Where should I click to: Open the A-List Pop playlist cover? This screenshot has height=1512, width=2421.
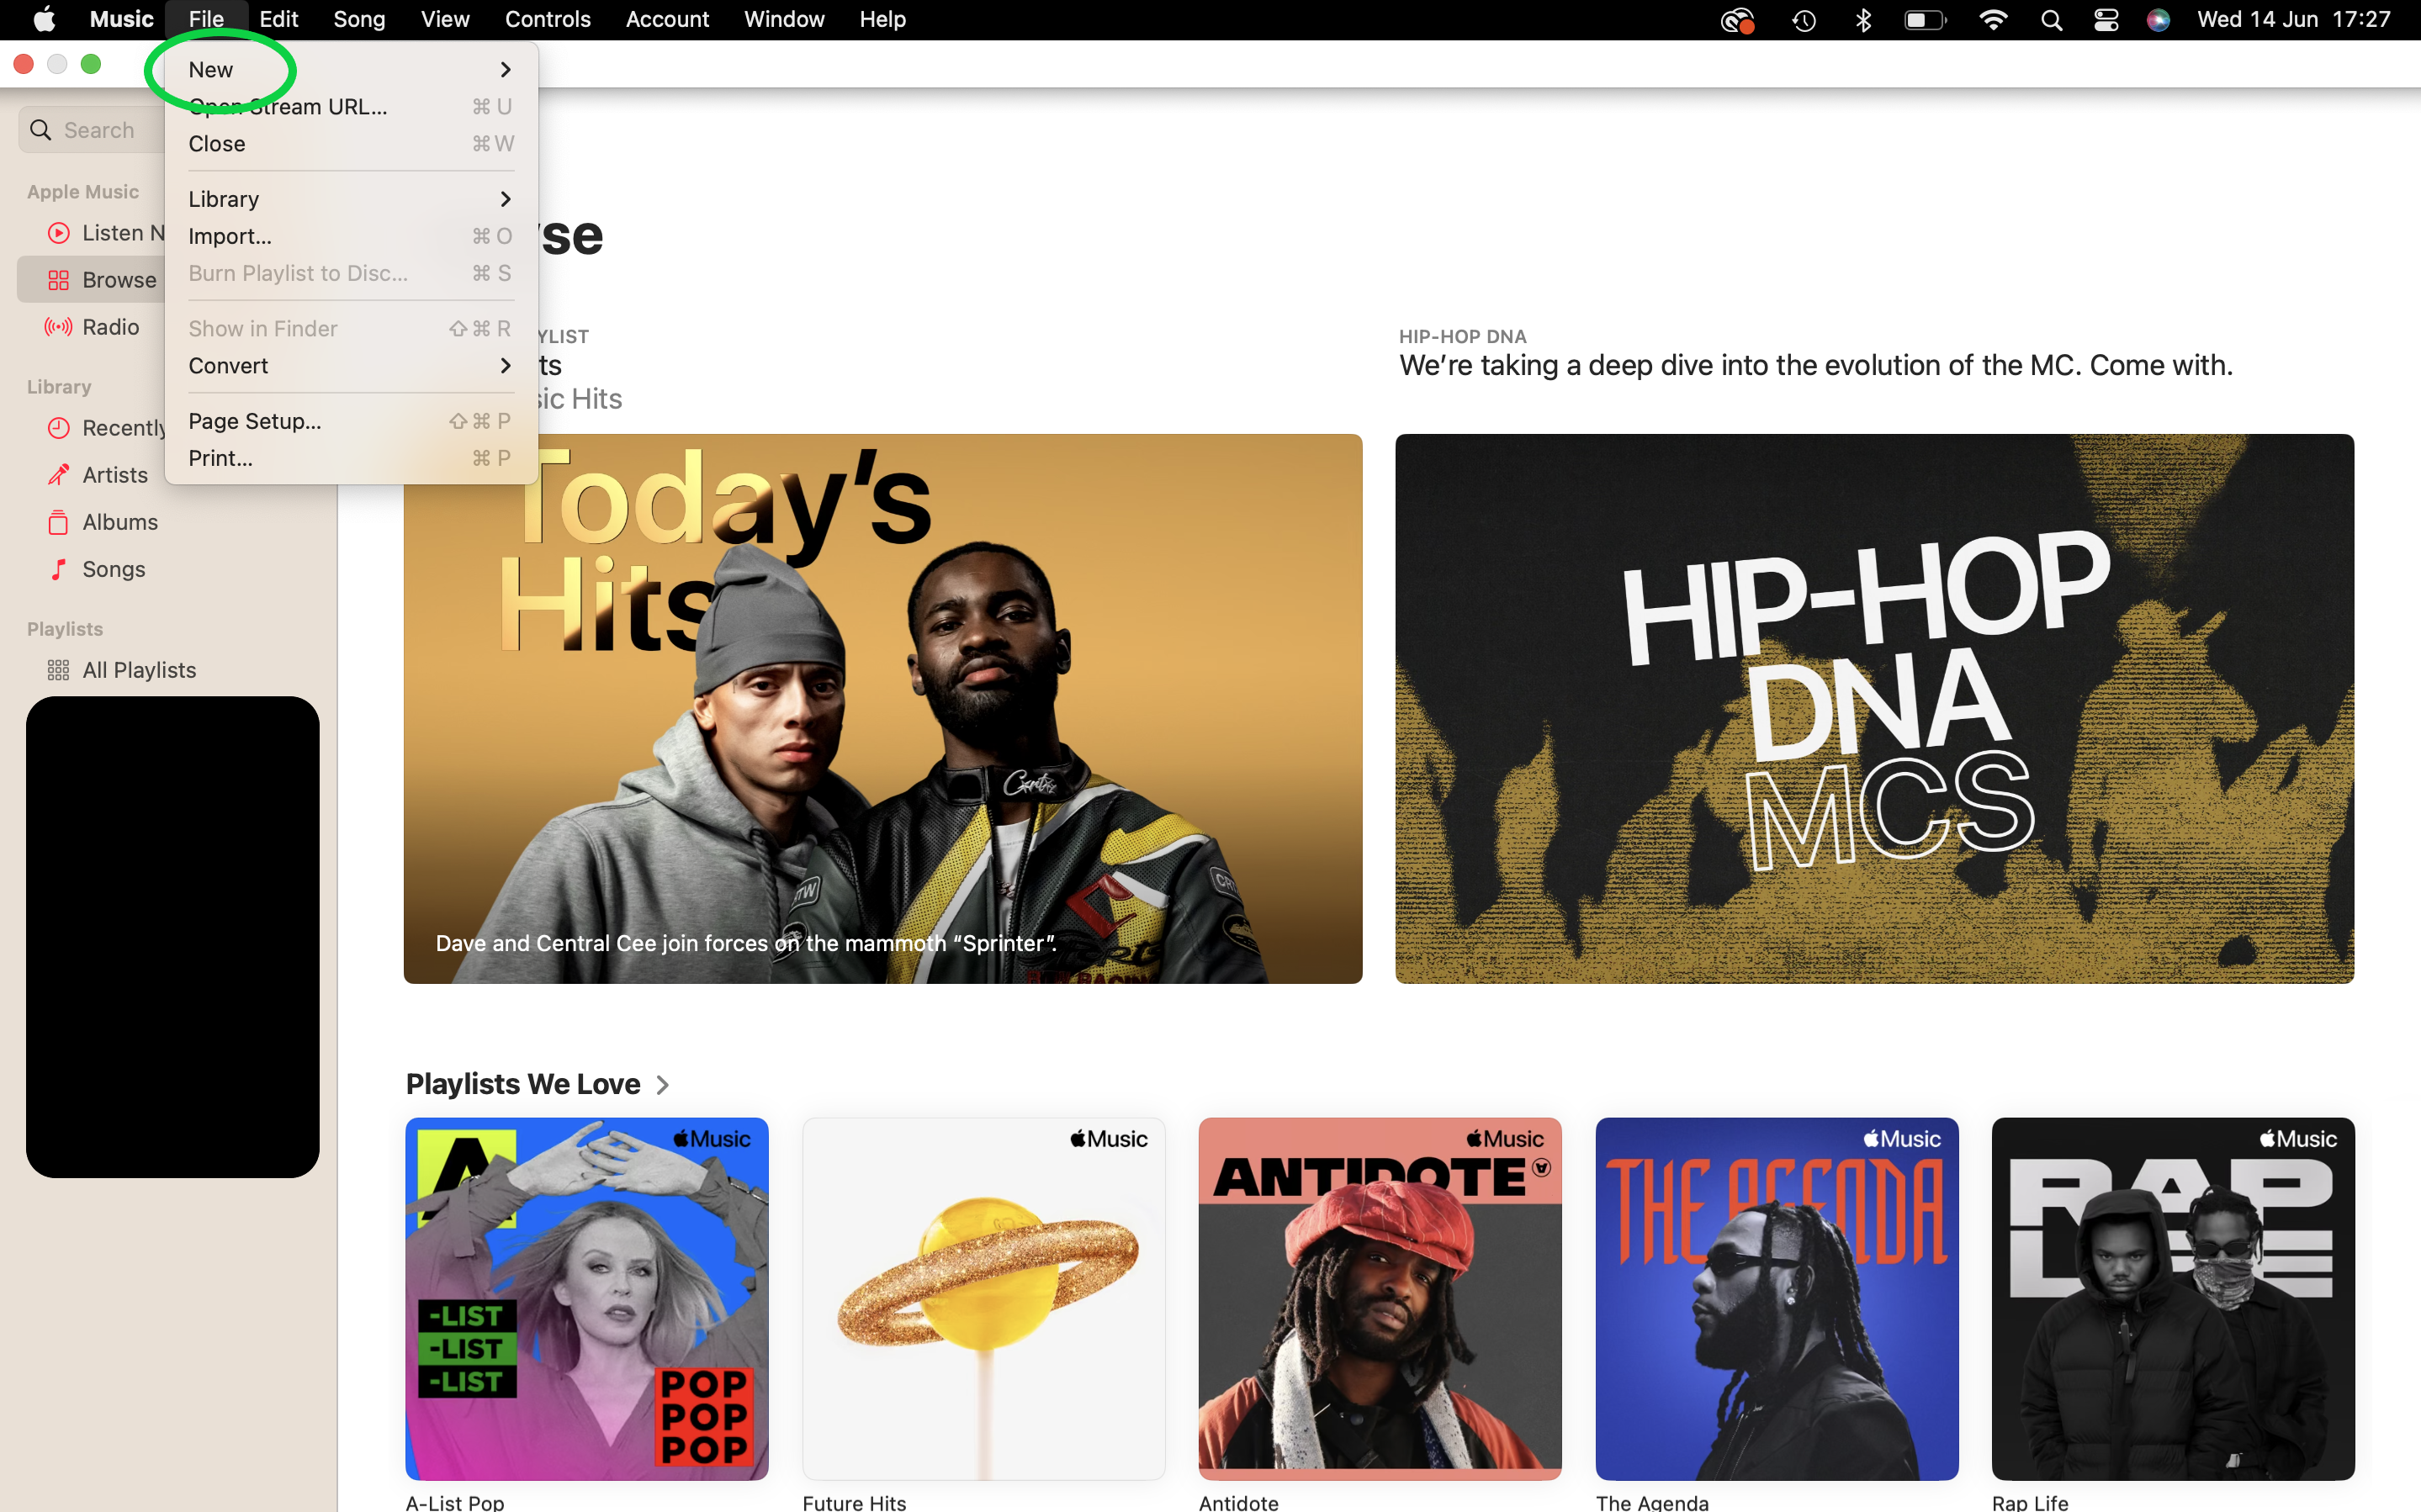pyautogui.click(x=587, y=1299)
